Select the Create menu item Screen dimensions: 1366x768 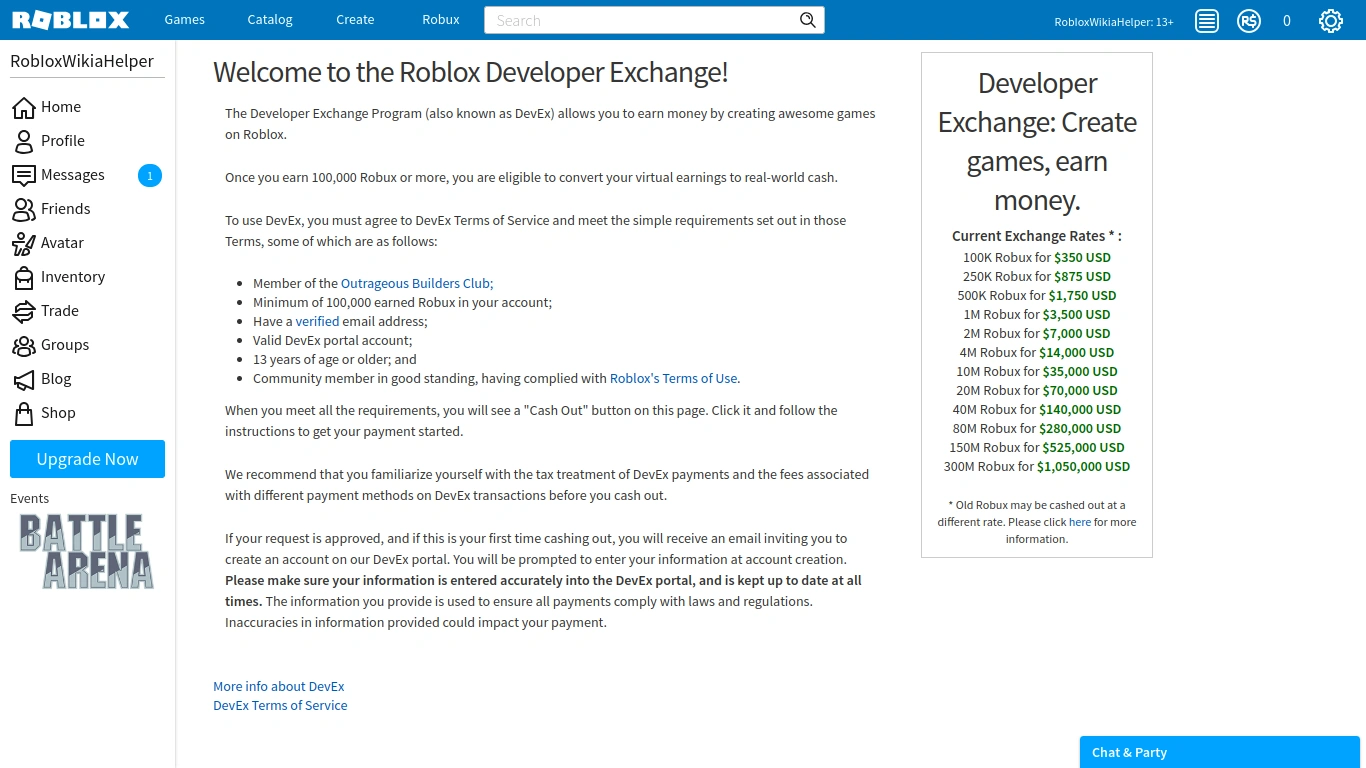pos(355,20)
